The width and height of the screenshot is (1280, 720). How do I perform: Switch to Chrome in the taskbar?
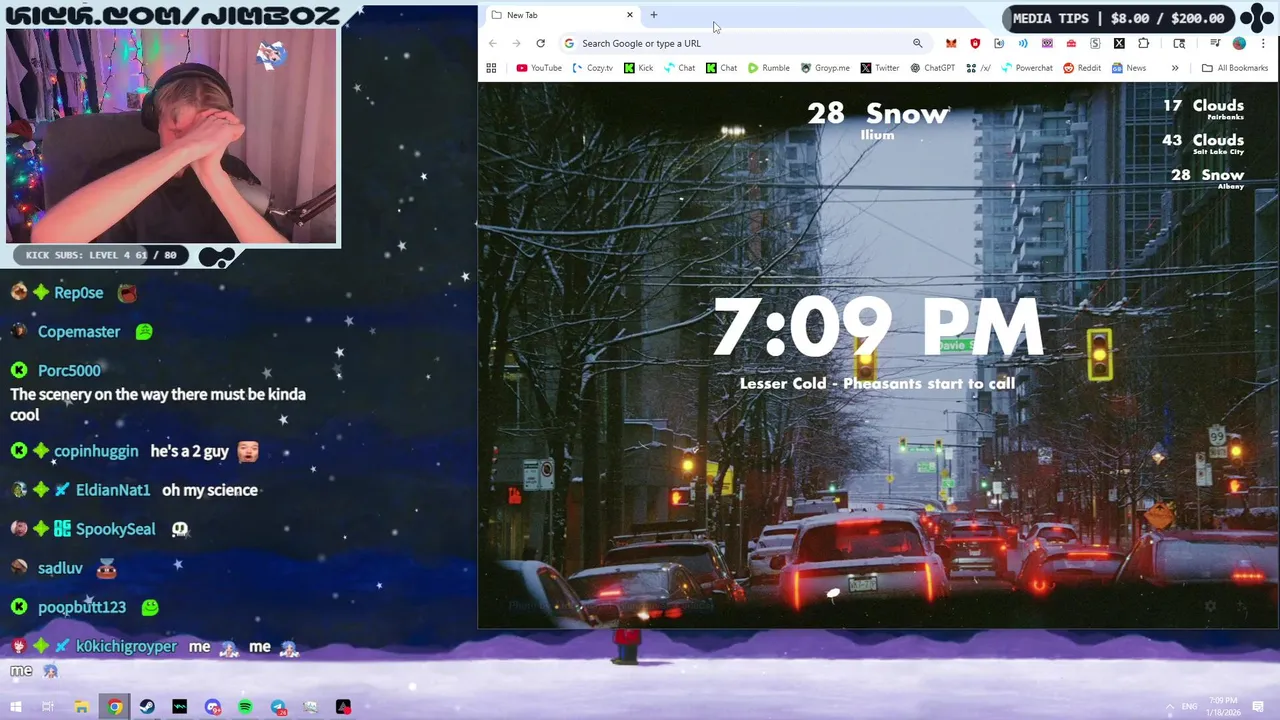click(x=115, y=707)
